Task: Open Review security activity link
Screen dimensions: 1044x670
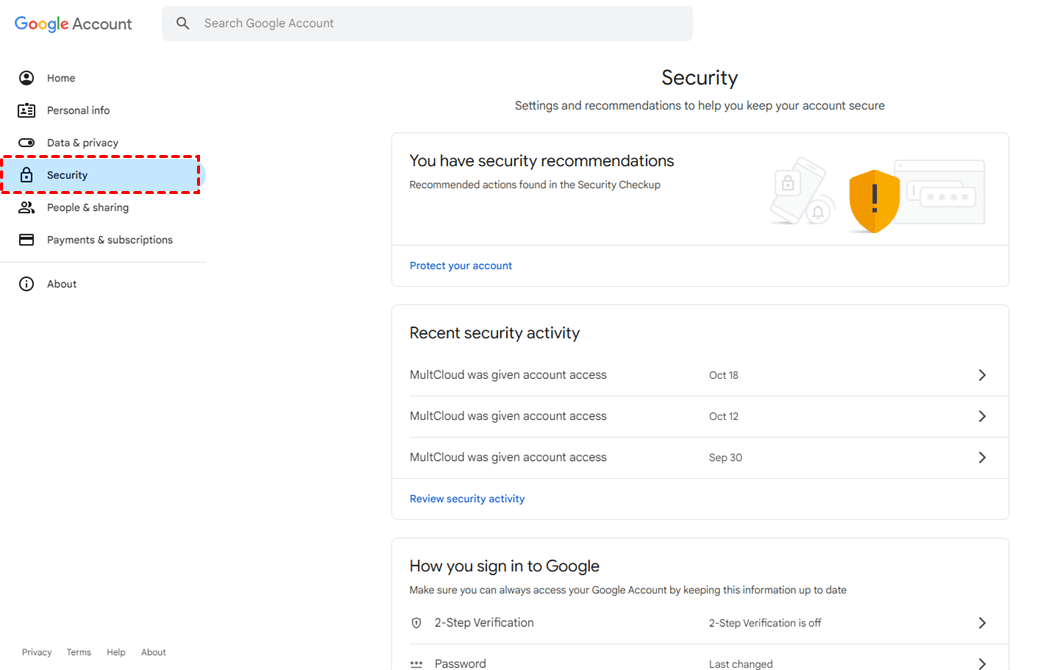Action: (x=467, y=499)
